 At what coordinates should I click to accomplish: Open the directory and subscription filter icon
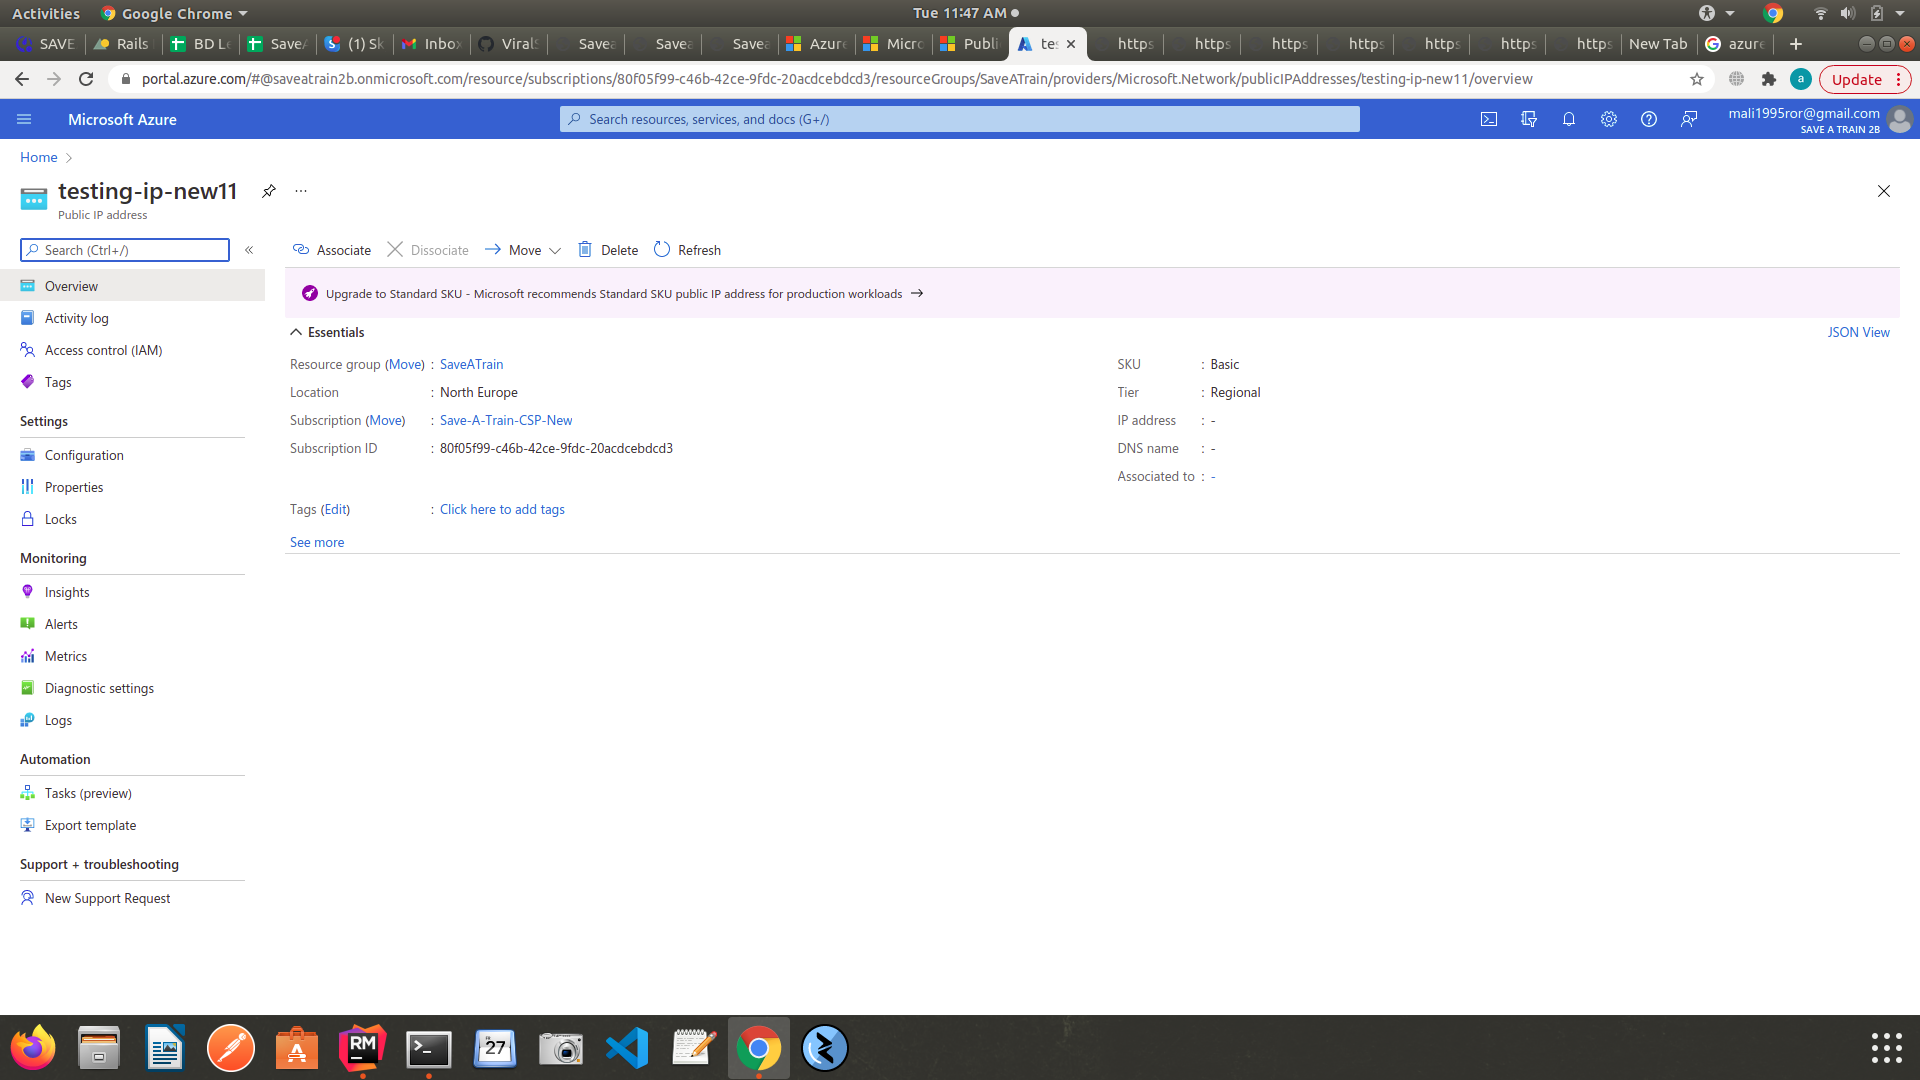tap(1529, 119)
